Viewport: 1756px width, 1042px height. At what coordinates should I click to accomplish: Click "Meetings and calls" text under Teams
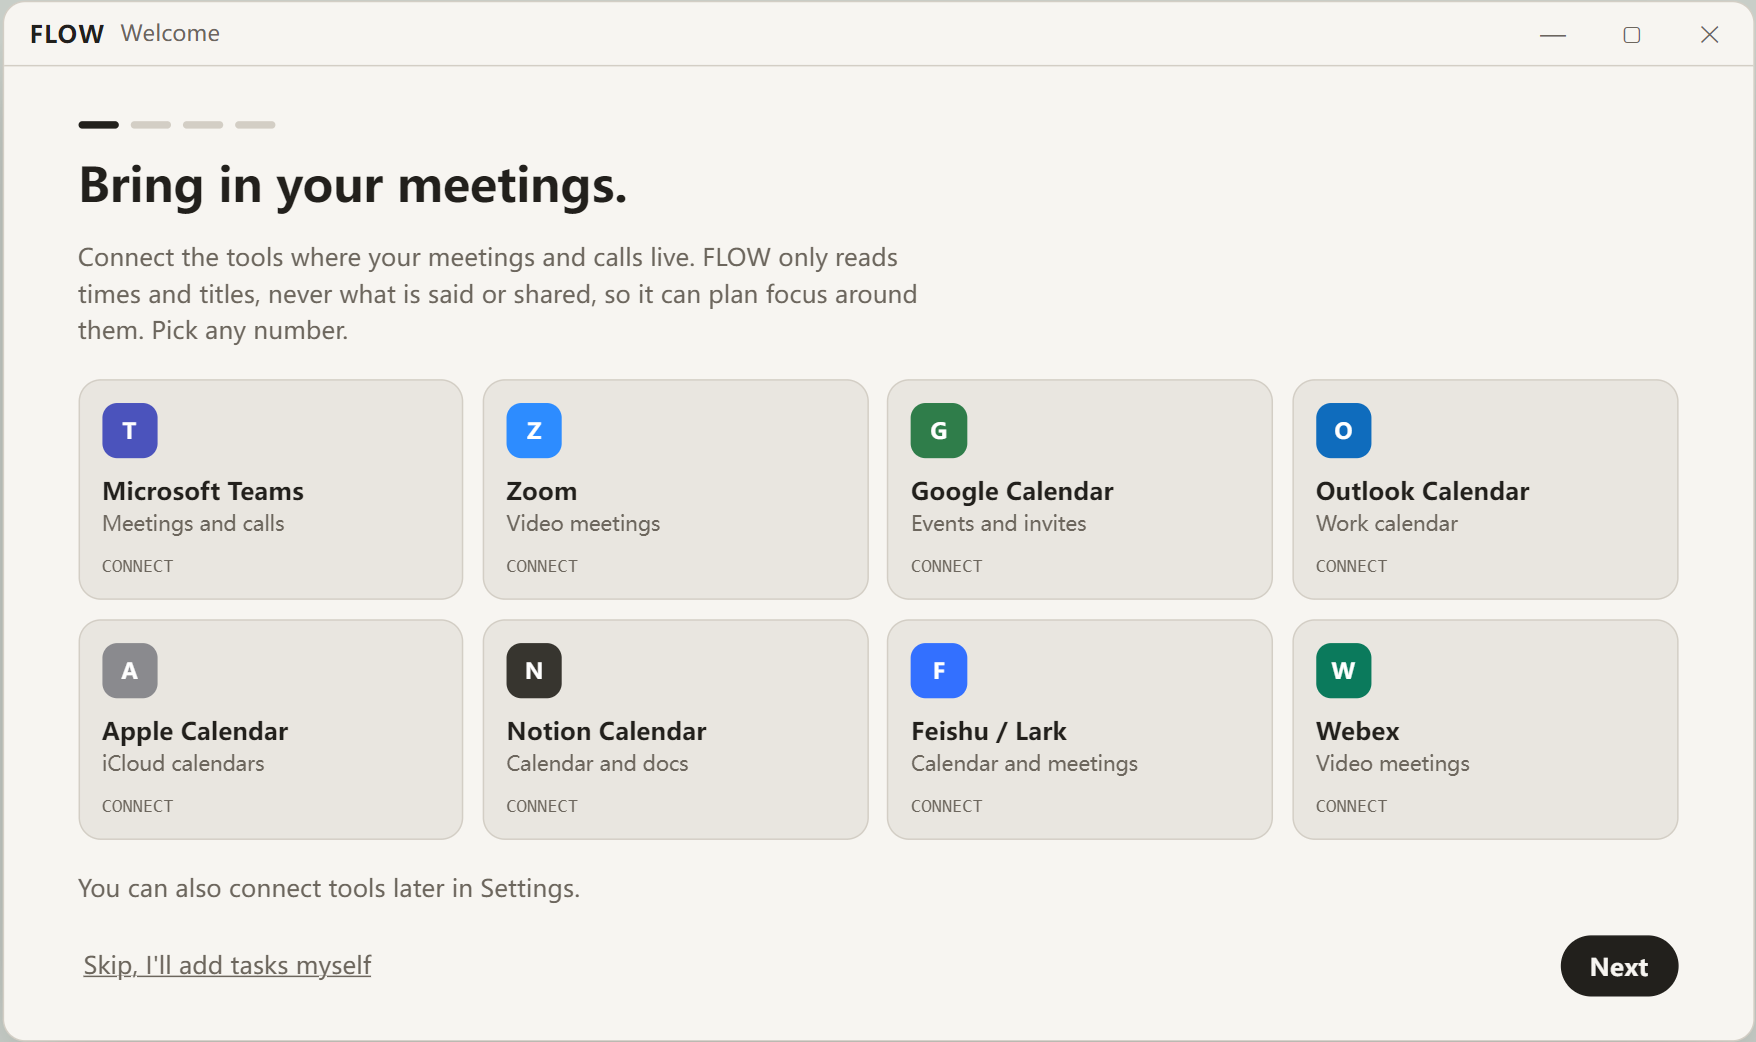[x=193, y=523]
